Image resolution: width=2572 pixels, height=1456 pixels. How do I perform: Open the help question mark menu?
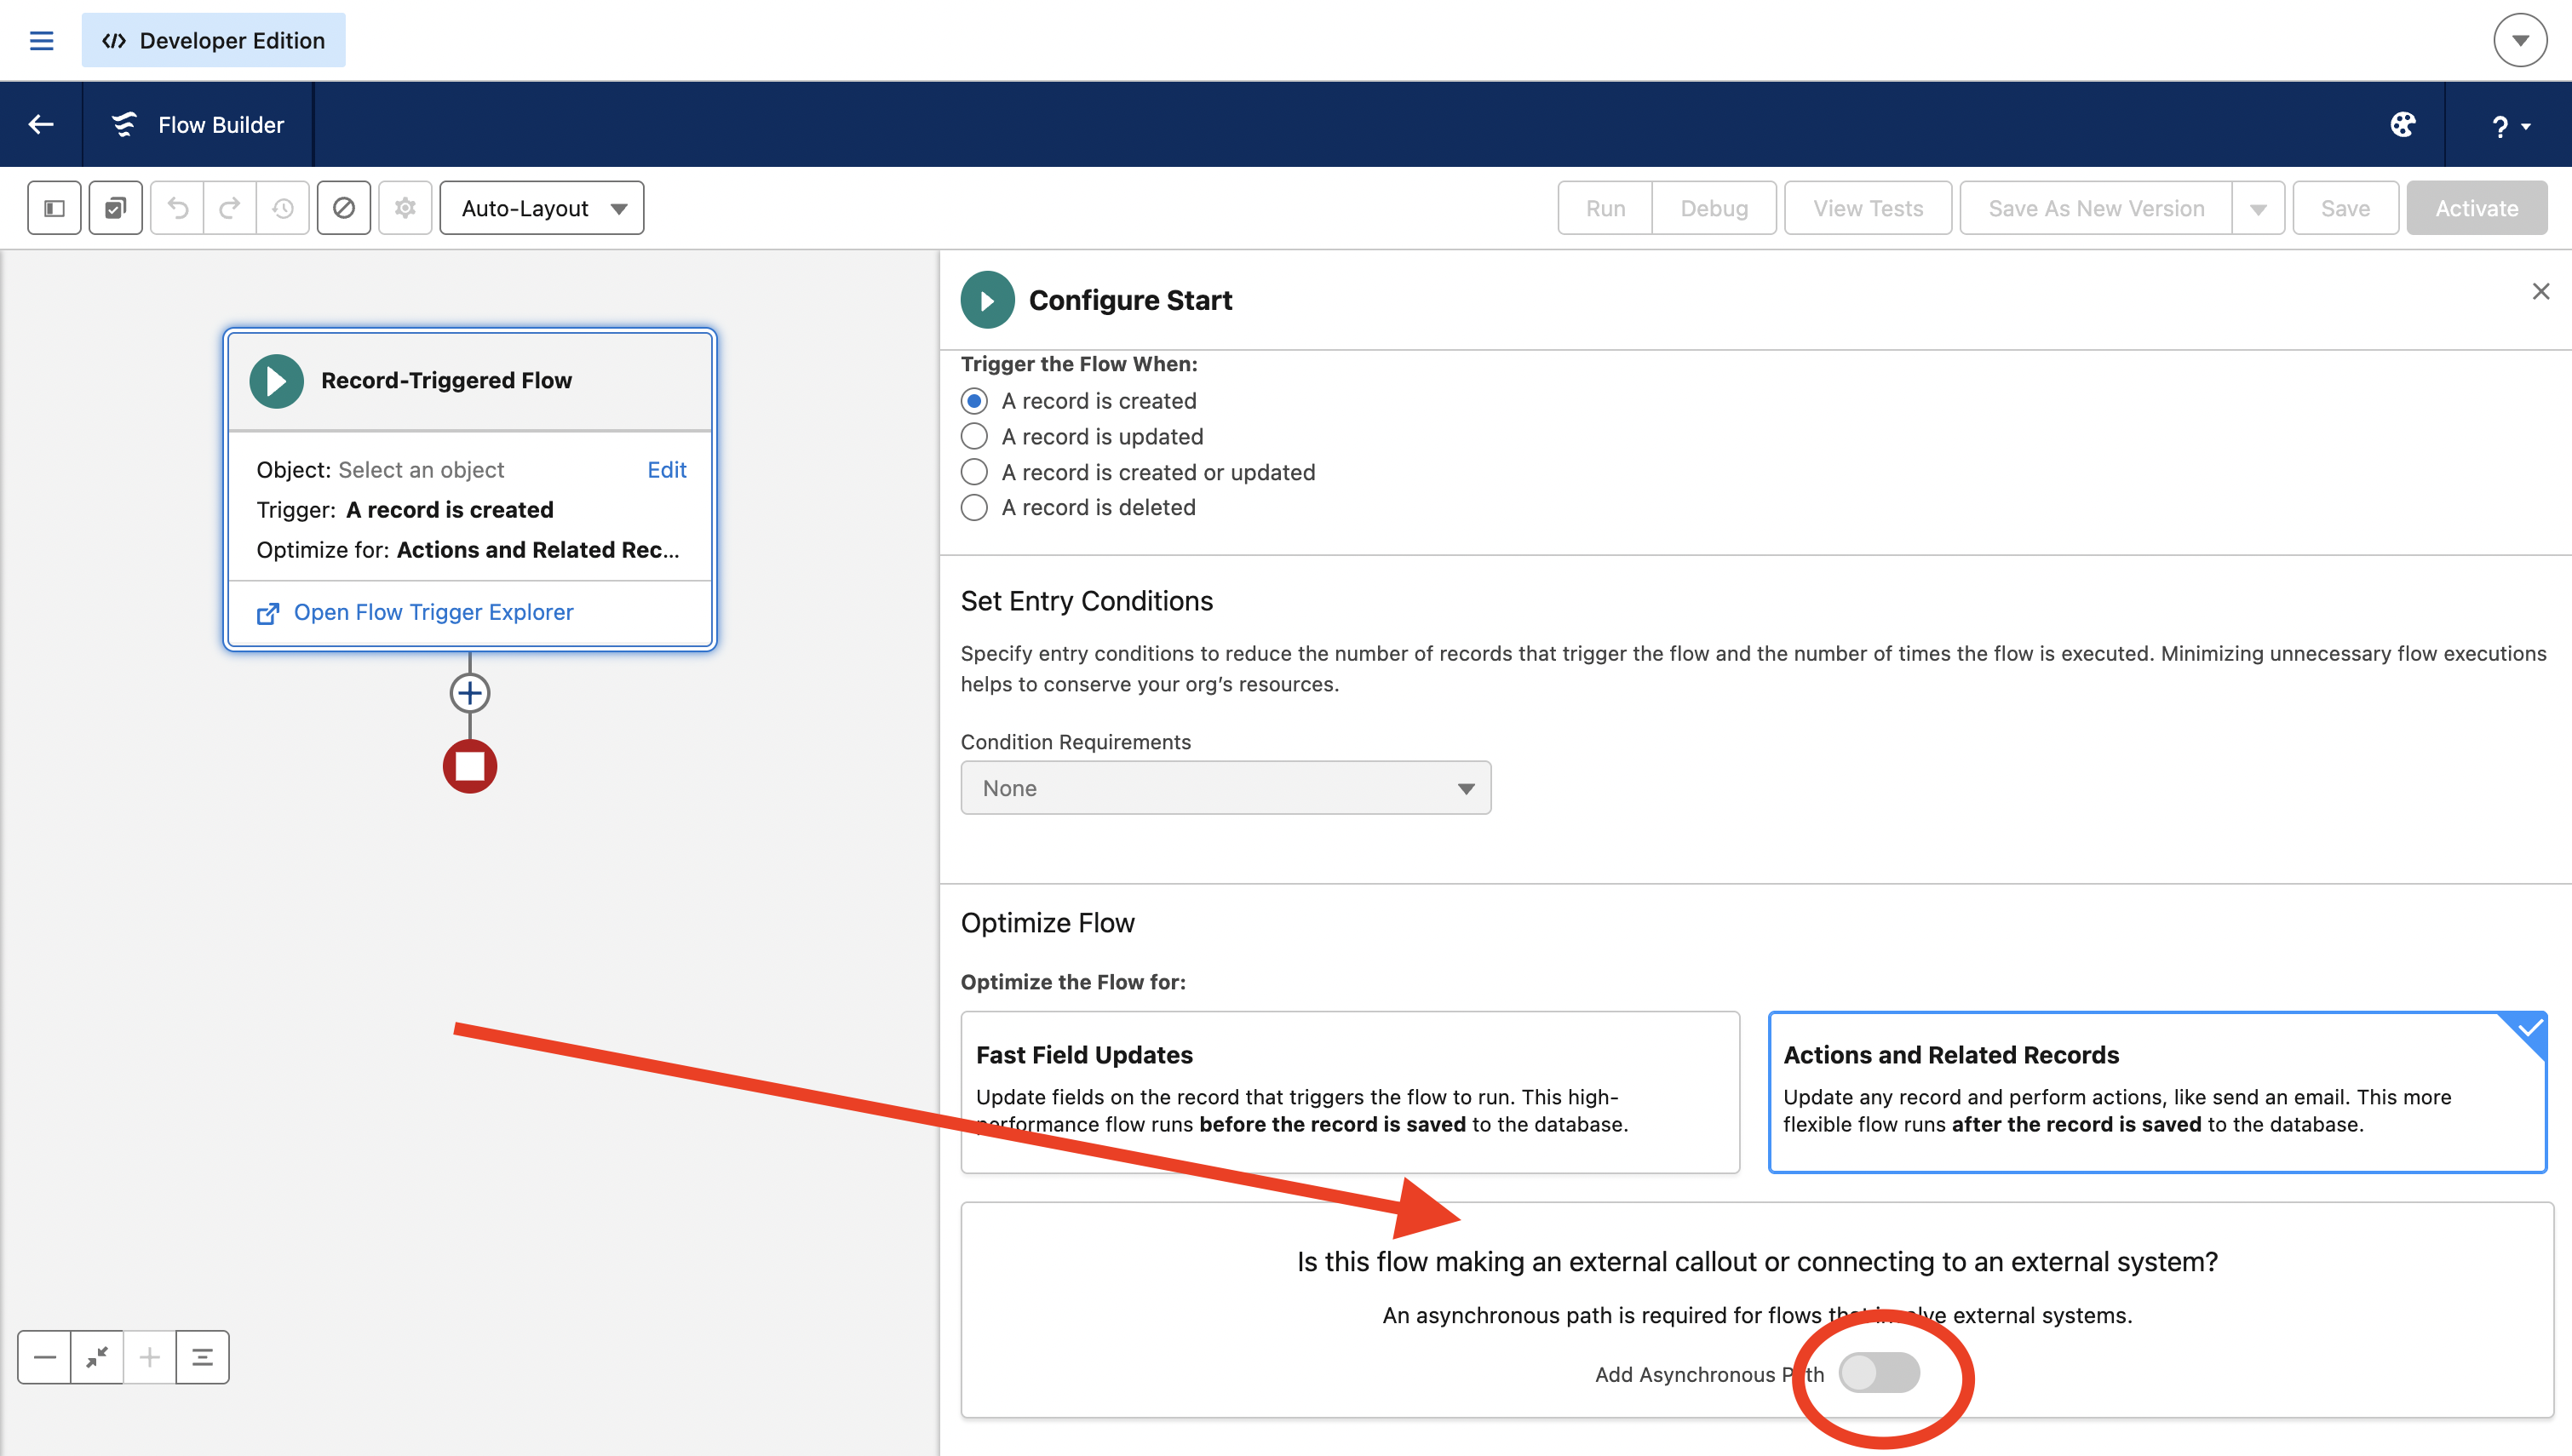(x=2510, y=126)
